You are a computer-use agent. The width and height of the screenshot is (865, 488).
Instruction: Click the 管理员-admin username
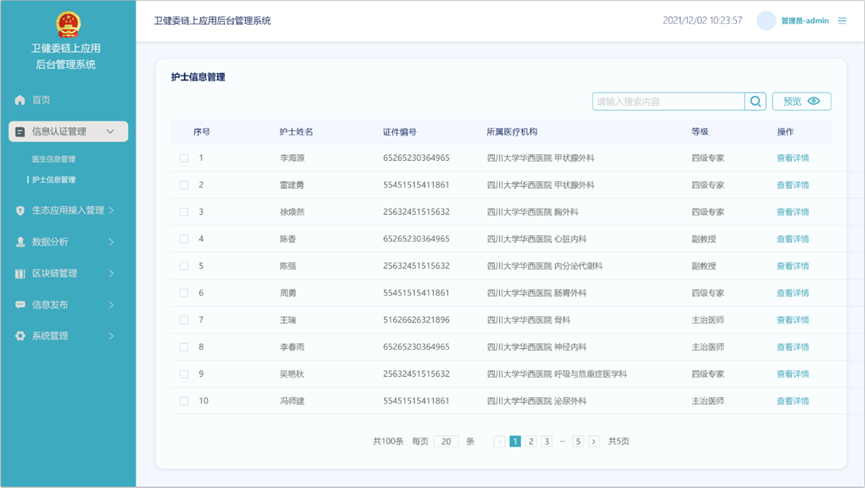pyautogui.click(x=805, y=21)
